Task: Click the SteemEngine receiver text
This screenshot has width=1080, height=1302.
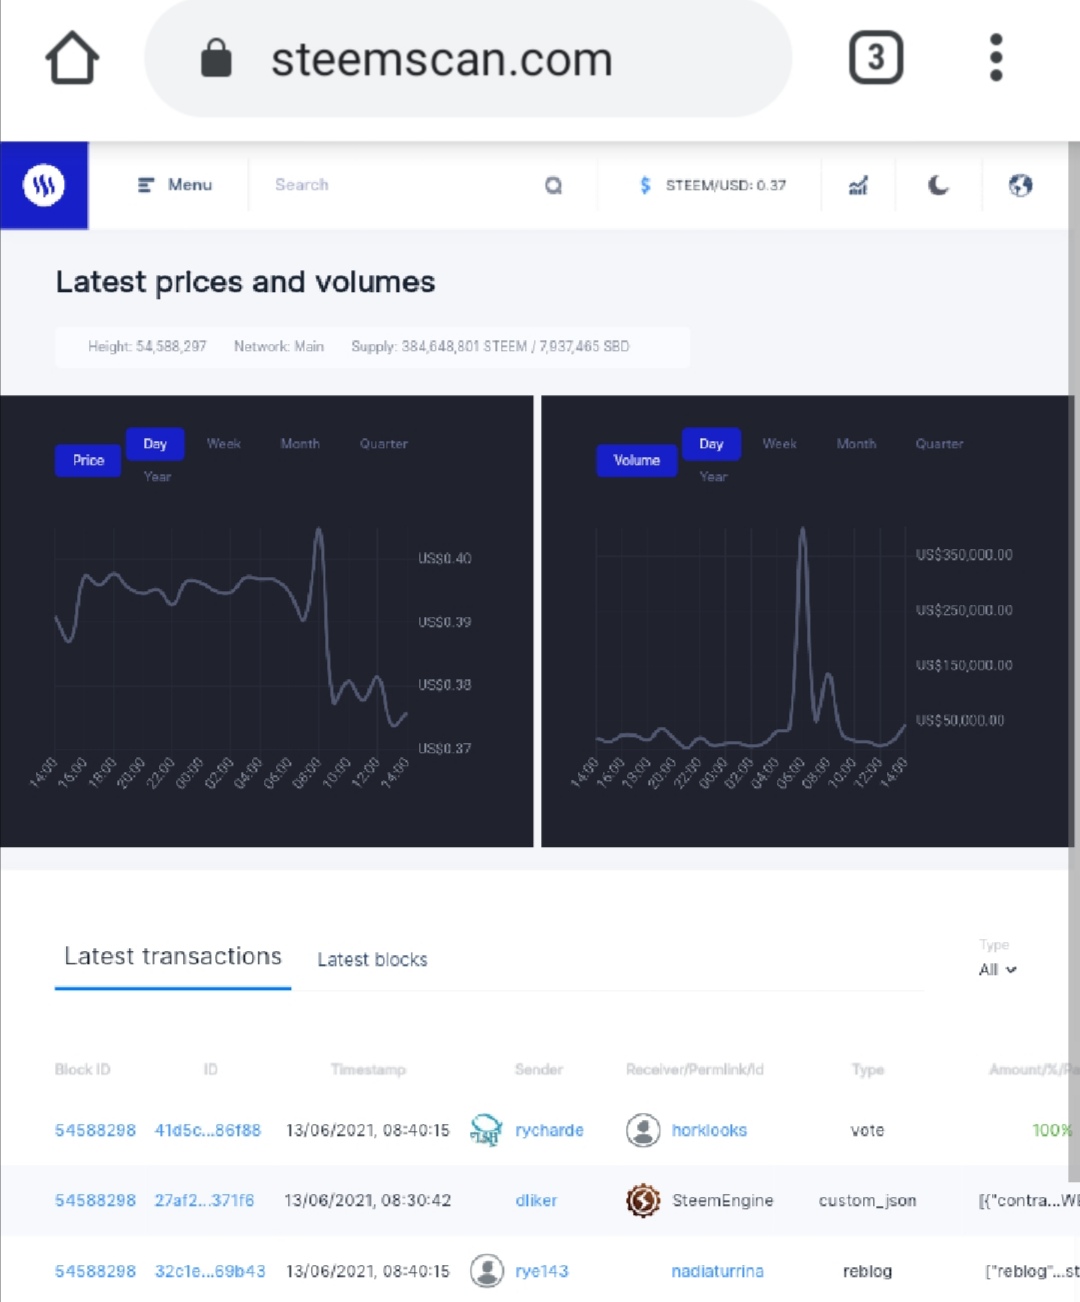Action: click(723, 1201)
